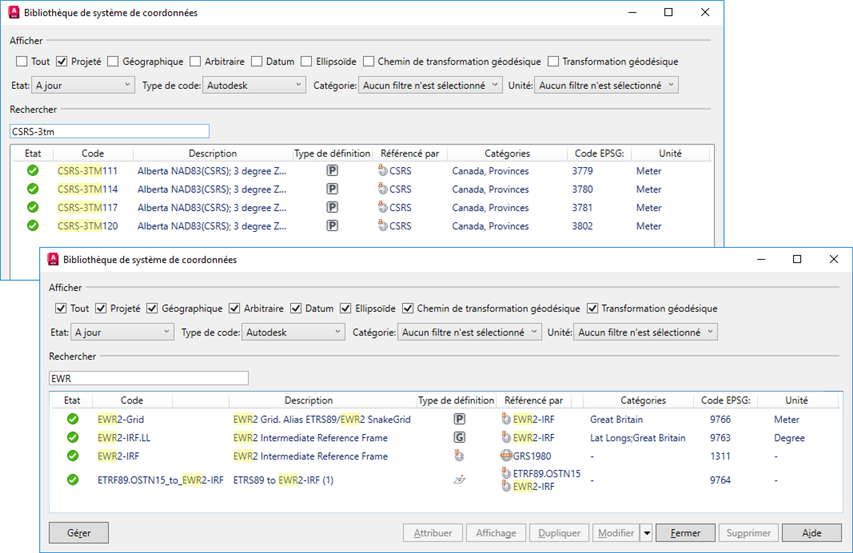Viewport: 853px width, 553px height.
Task: Click the GRS1980 ellipsoid icon
Action: (x=506, y=456)
